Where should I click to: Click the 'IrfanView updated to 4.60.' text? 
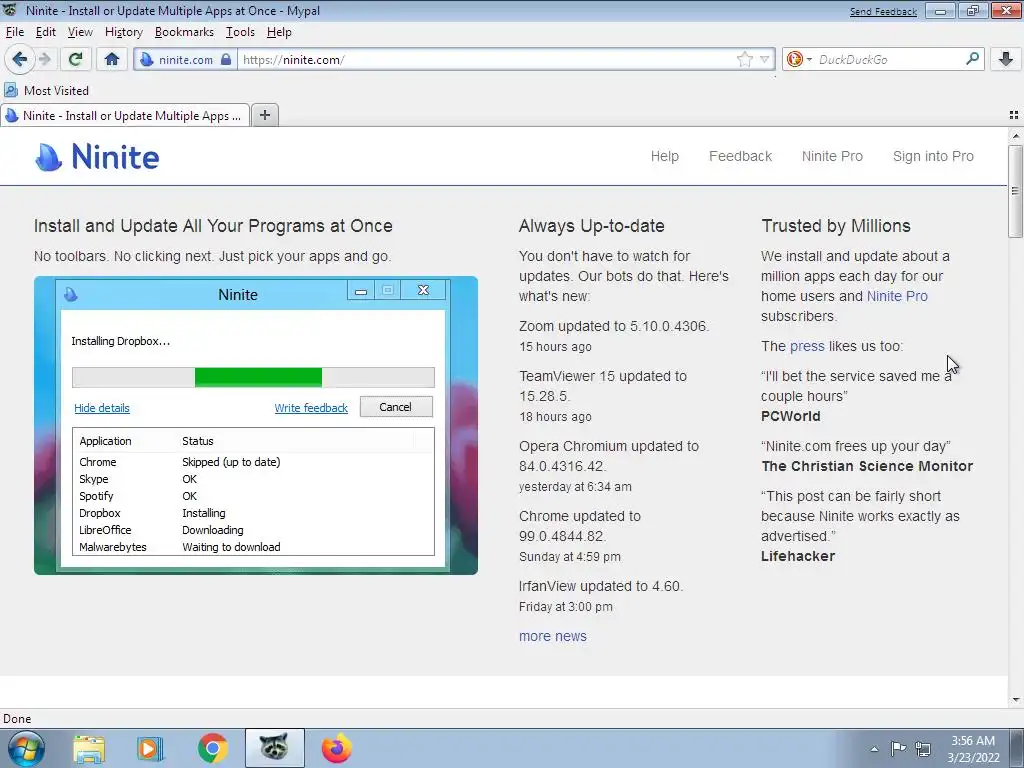[x=601, y=586]
